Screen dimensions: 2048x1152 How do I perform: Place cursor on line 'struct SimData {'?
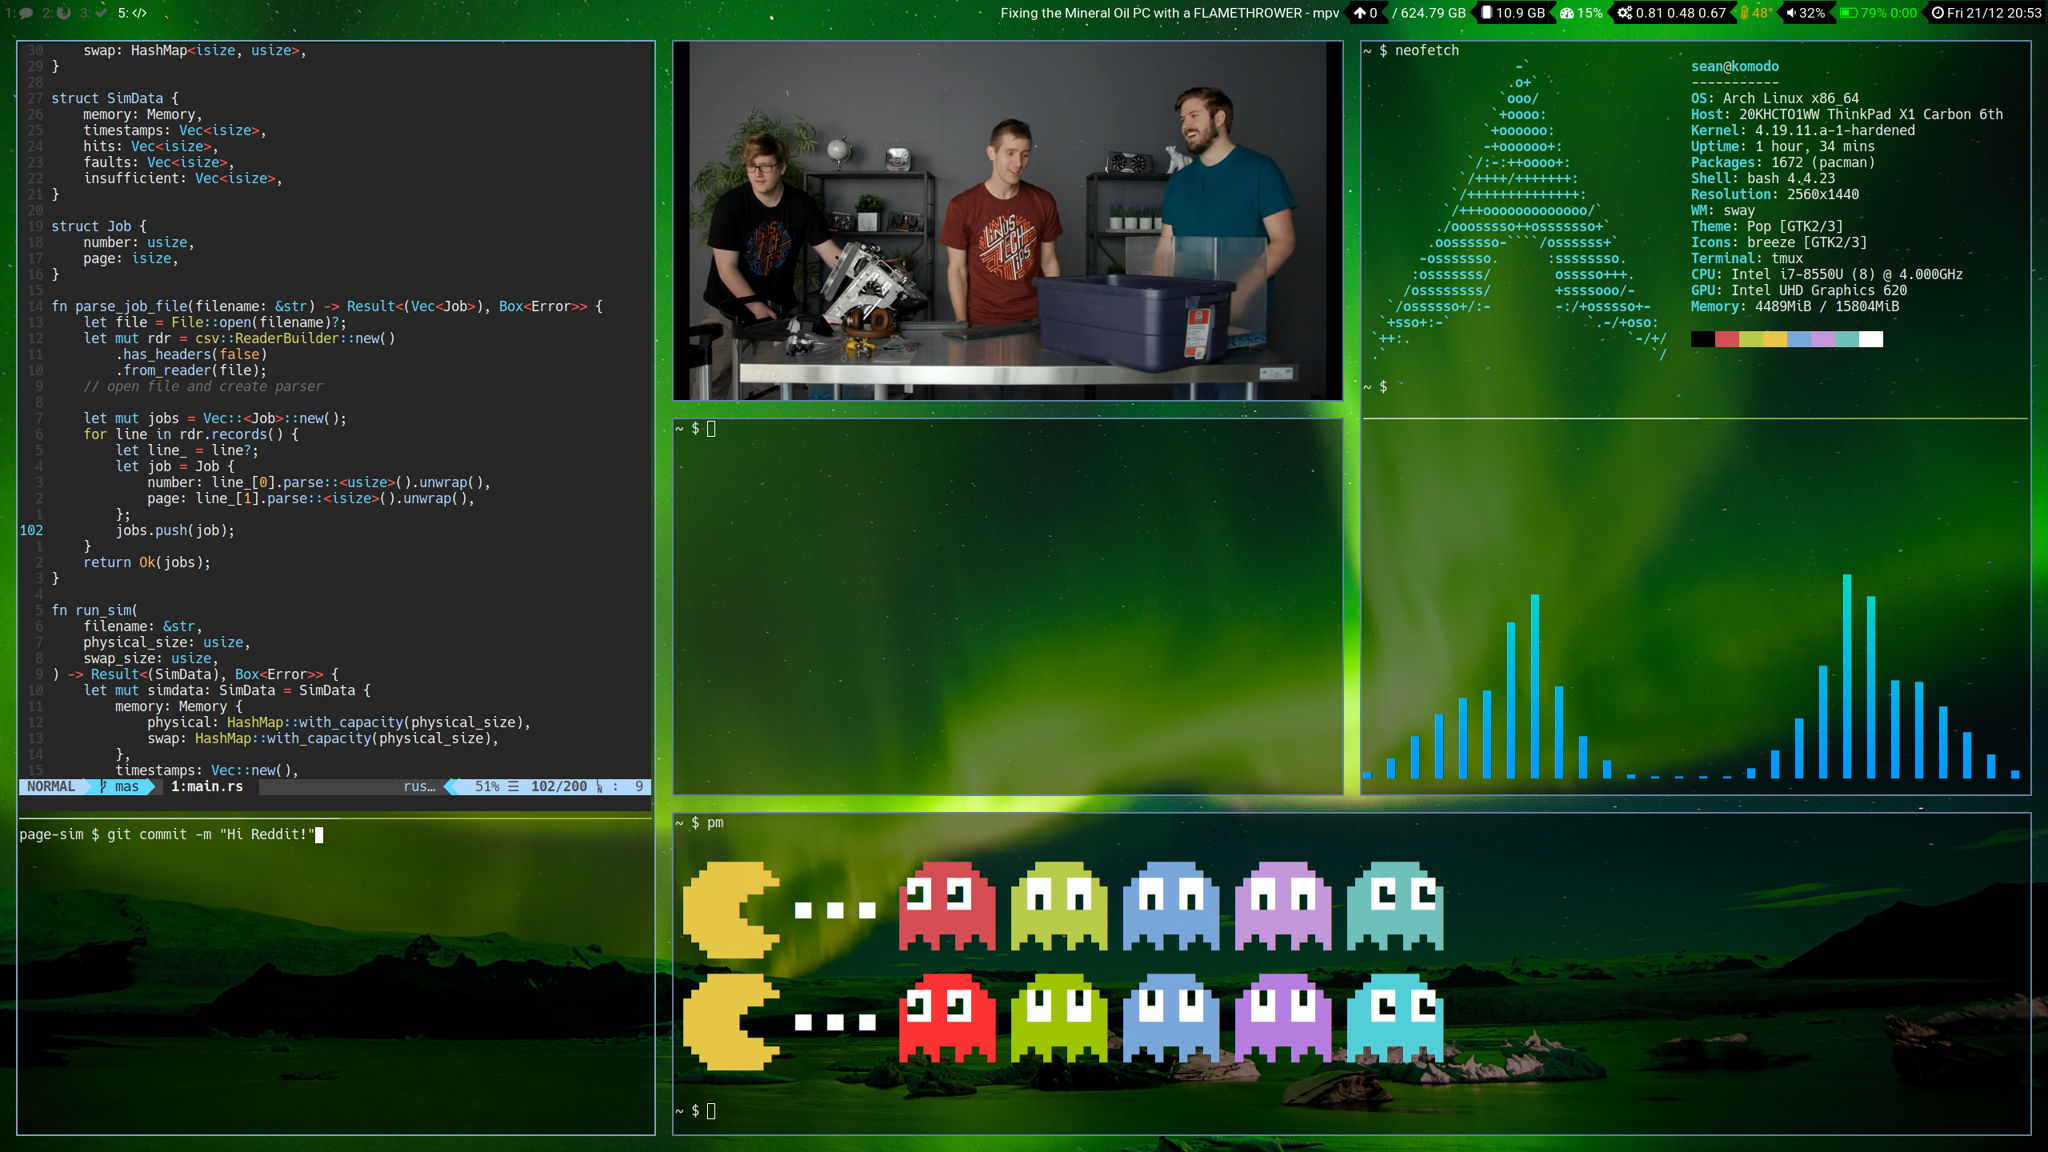(x=115, y=98)
